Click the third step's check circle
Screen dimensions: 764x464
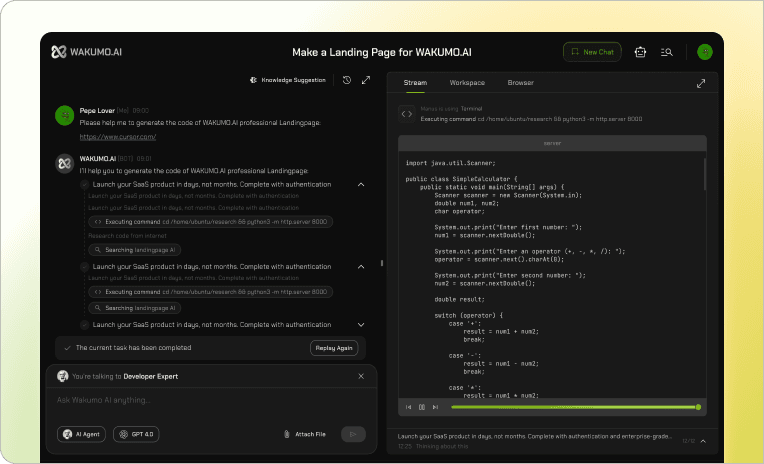pyautogui.click(x=84, y=325)
